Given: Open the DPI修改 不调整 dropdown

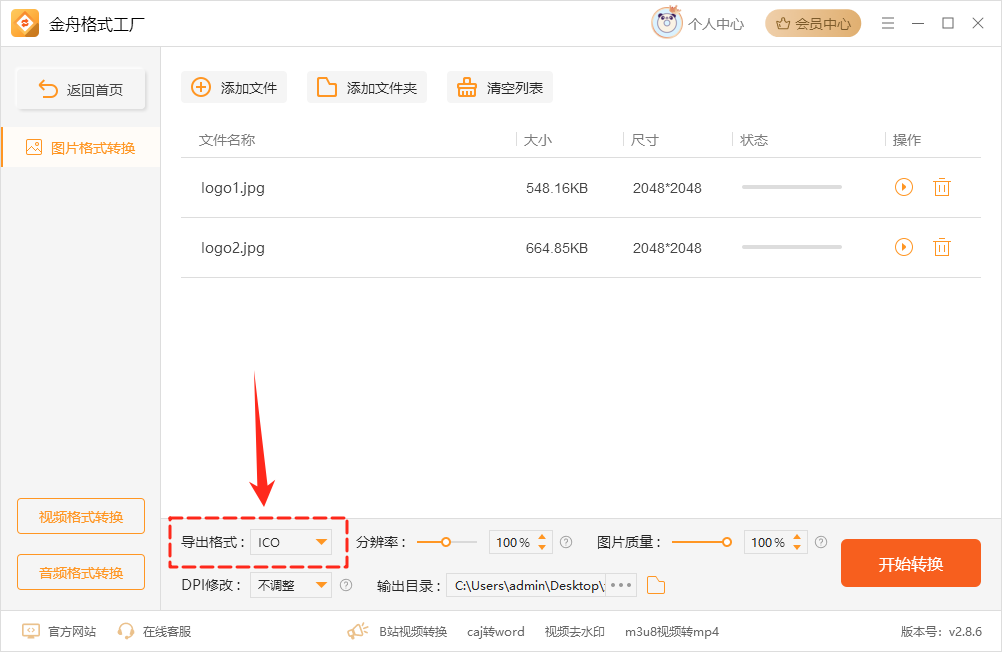Looking at the screenshot, I should coord(290,585).
